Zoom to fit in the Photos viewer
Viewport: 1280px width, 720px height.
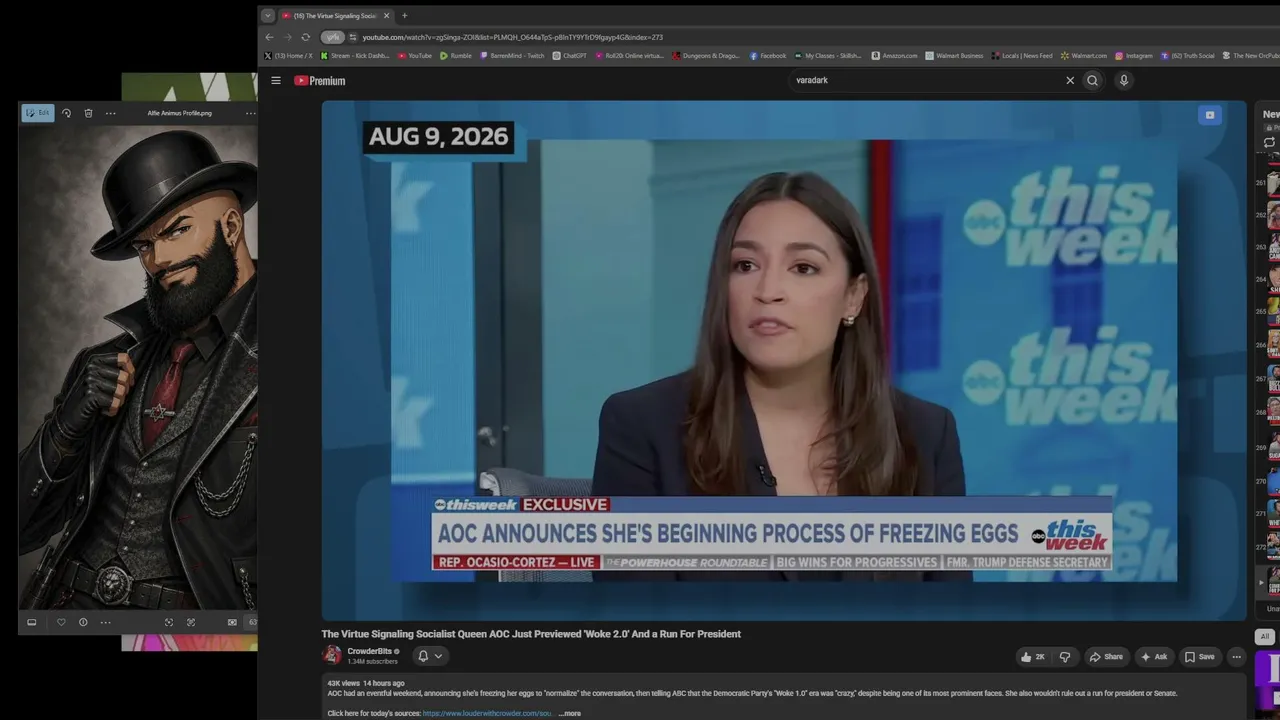point(191,622)
